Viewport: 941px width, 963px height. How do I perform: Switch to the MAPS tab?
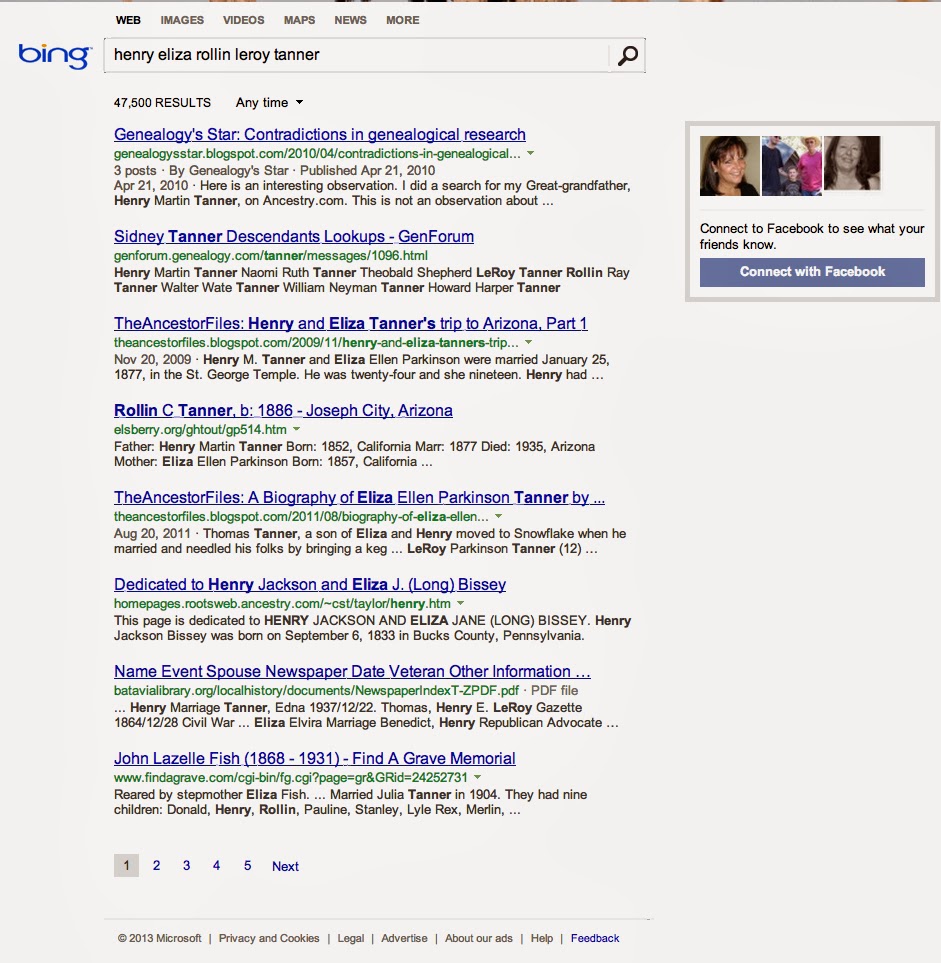pyautogui.click(x=299, y=20)
